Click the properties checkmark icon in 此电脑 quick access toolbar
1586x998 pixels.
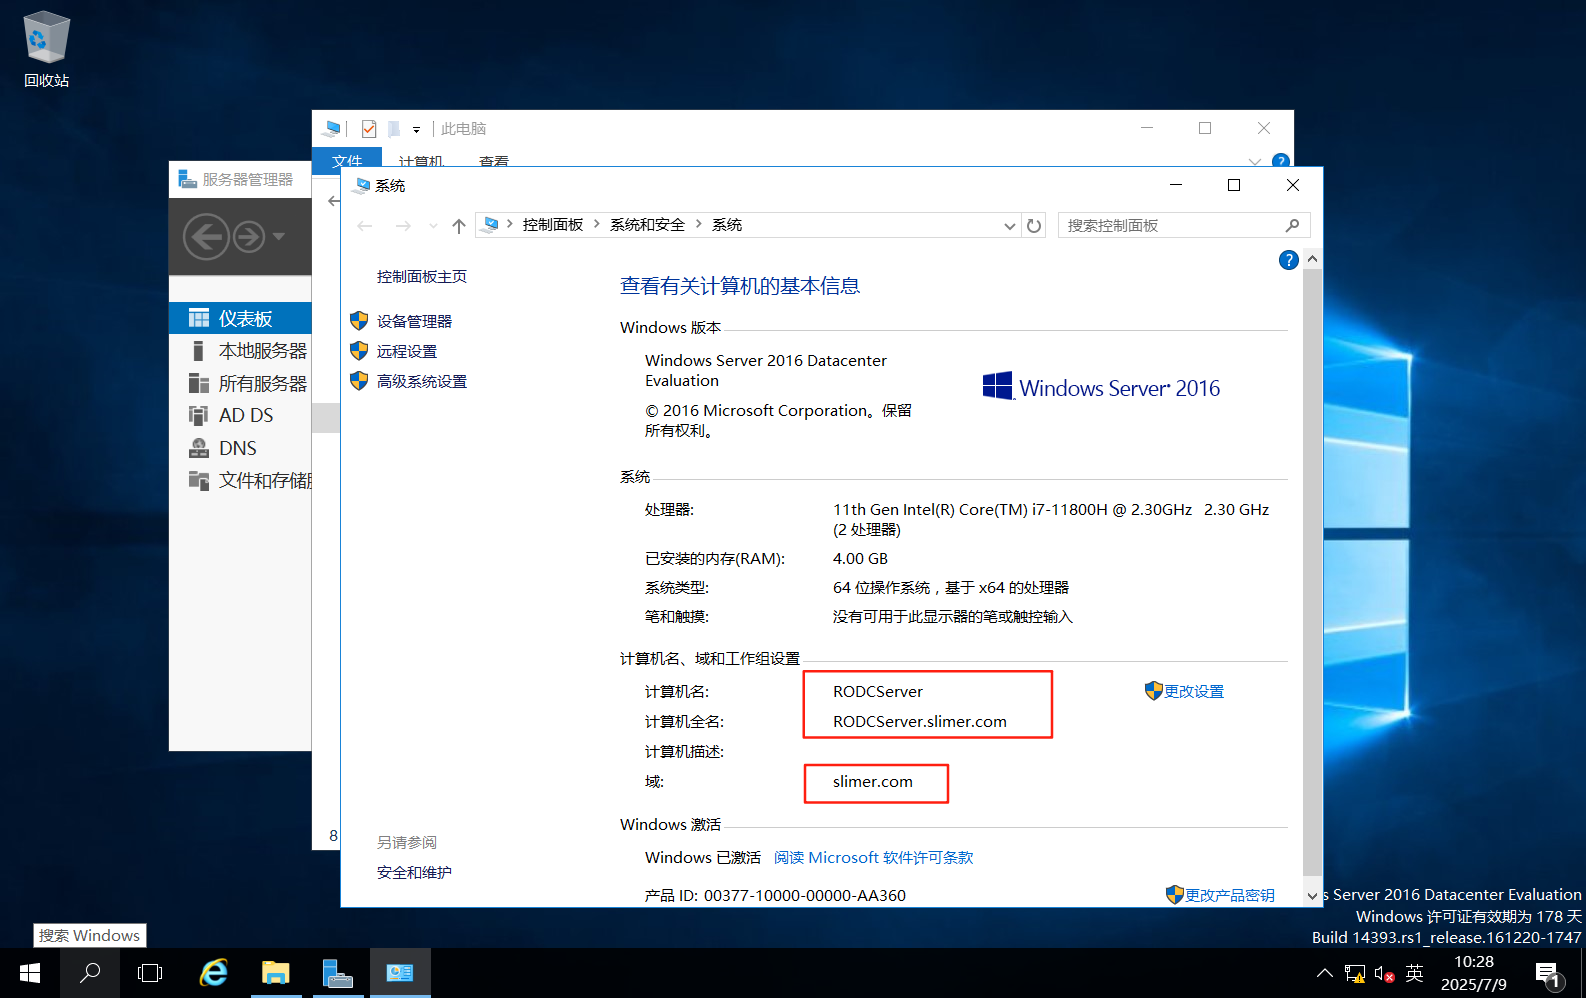tap(369, 129)
